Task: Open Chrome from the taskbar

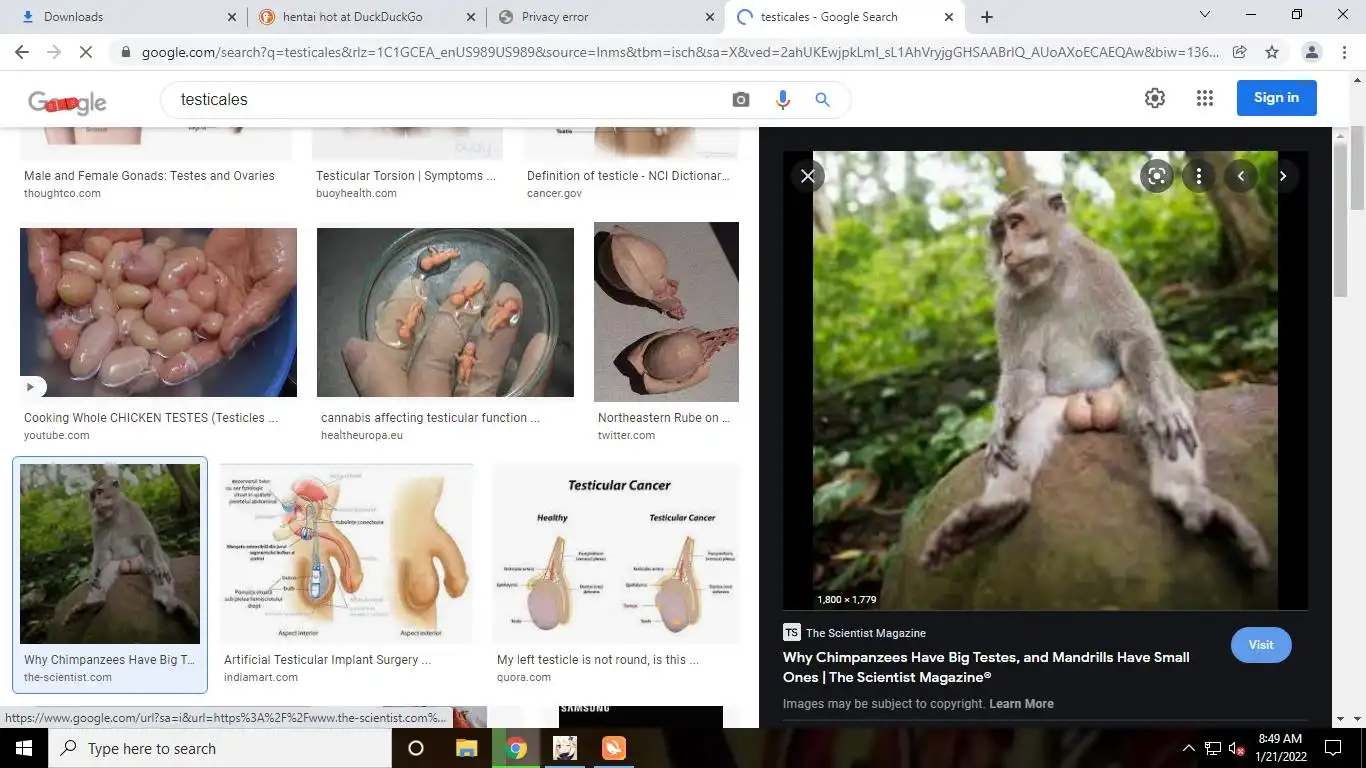Action: (x=516, y=748)
